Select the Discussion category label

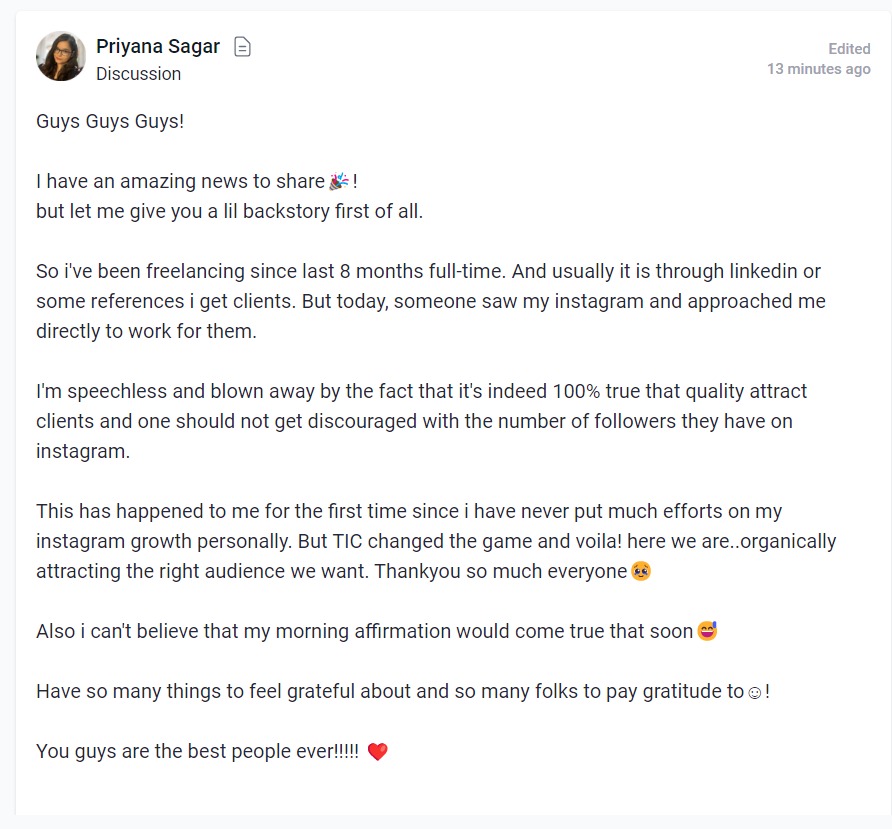pos(138,73)
